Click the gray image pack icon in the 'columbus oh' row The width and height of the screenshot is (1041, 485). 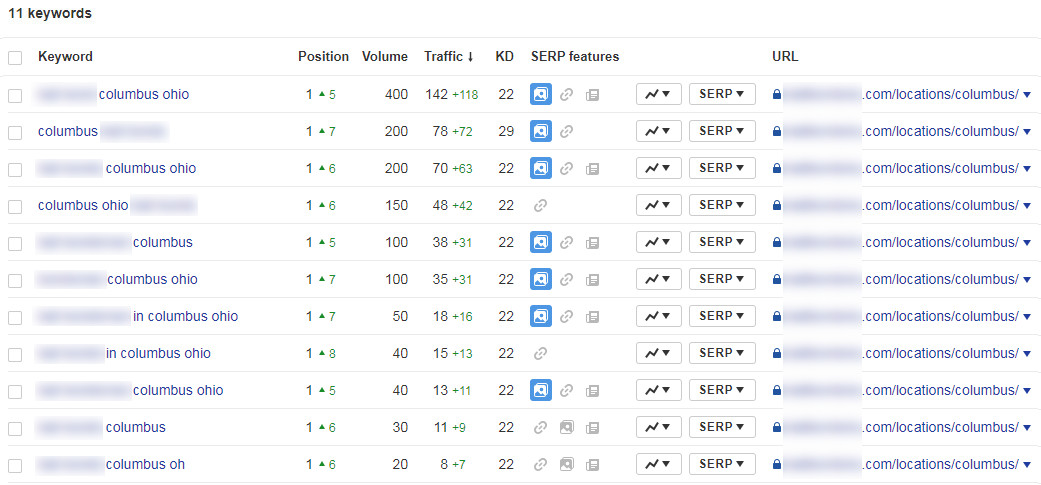(566, 464)
